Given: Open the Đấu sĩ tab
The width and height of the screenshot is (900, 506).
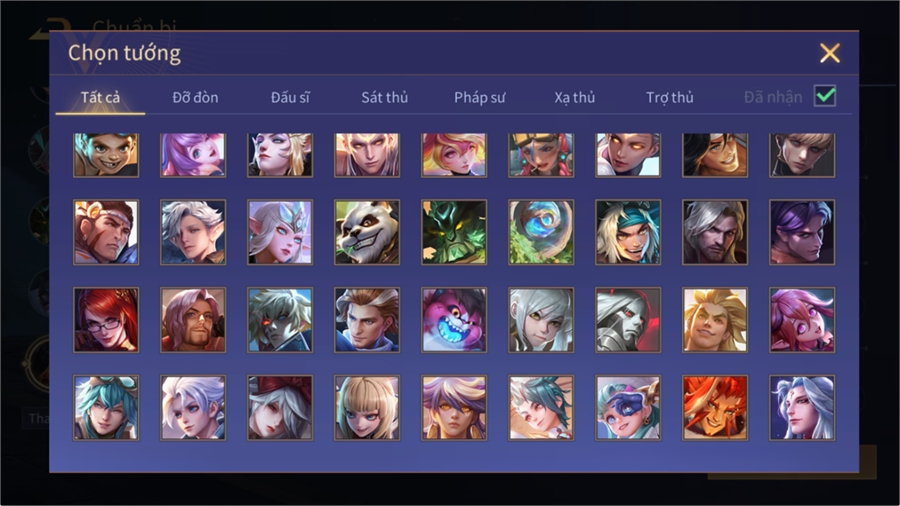Looking at the screenshot, I should 290,98.
